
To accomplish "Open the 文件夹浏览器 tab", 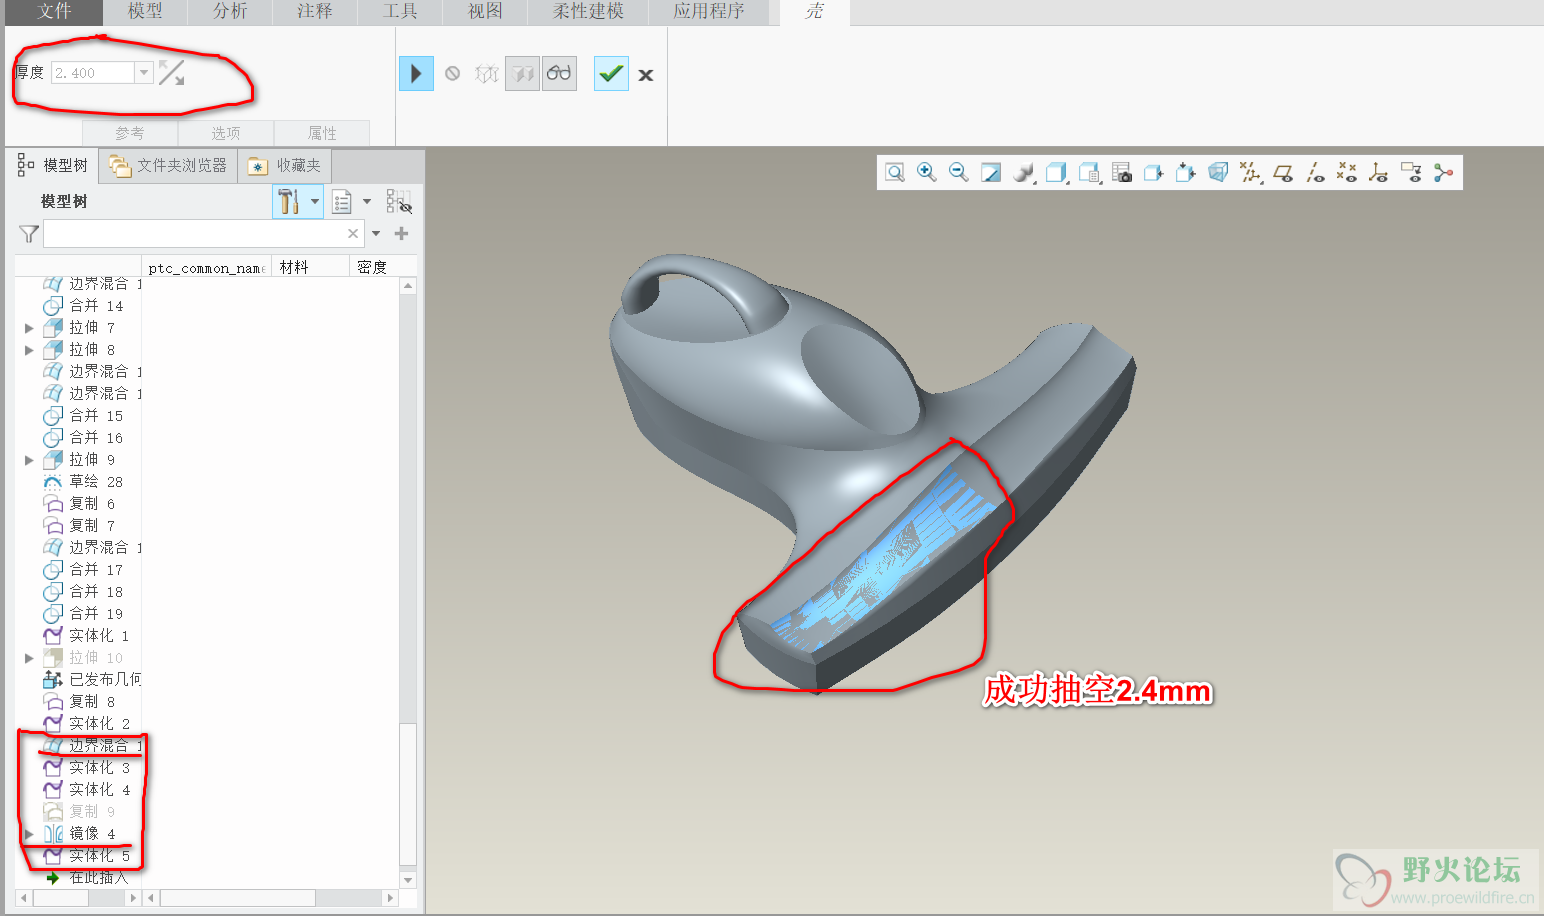I will pyautogui.click(x=169, y=166).
